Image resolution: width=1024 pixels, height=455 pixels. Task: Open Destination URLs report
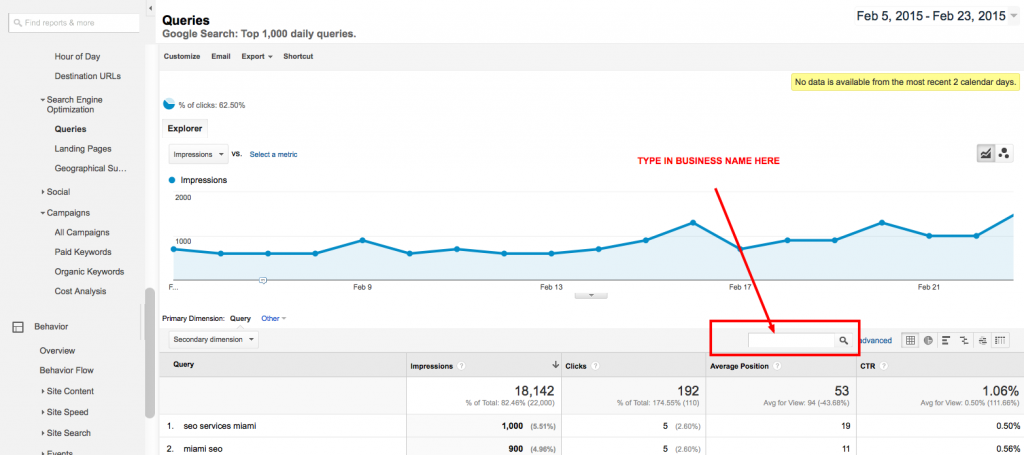[88, 76]
